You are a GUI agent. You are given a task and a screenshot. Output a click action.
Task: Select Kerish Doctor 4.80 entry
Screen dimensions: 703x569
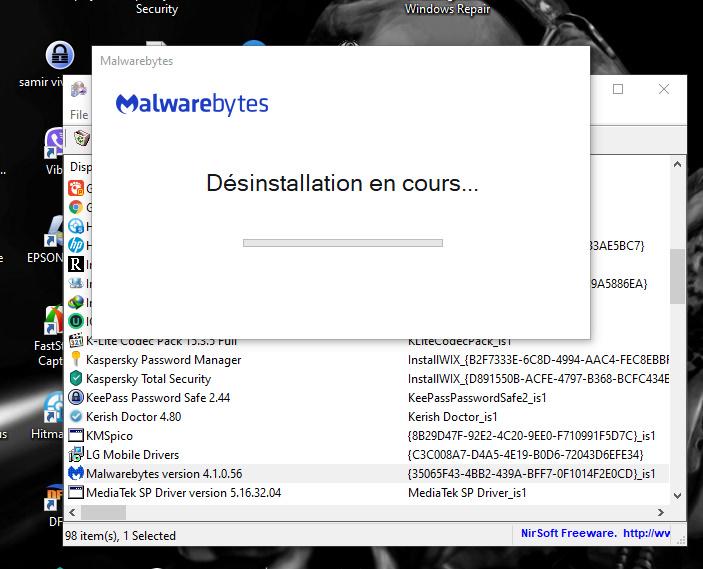click(134, 417)
